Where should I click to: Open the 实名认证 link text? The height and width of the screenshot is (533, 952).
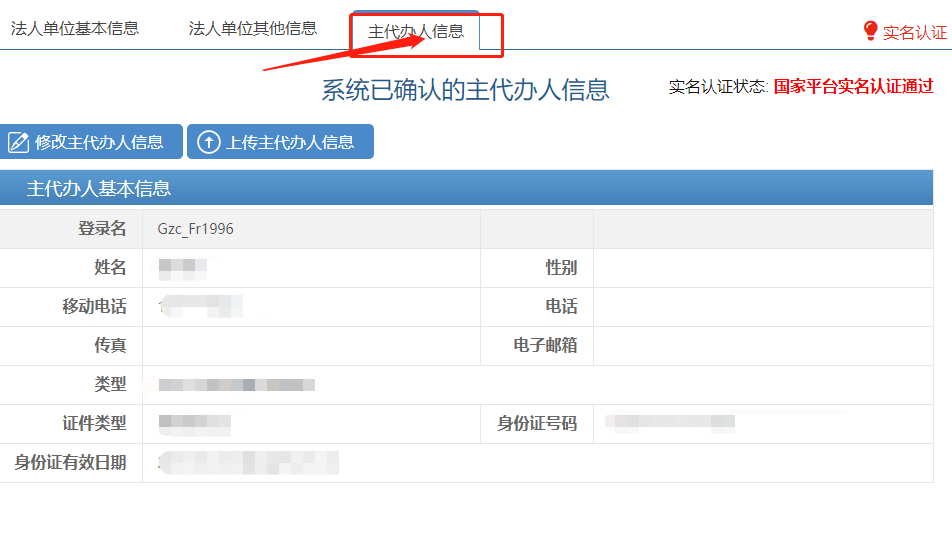click(x=914, y=32)
